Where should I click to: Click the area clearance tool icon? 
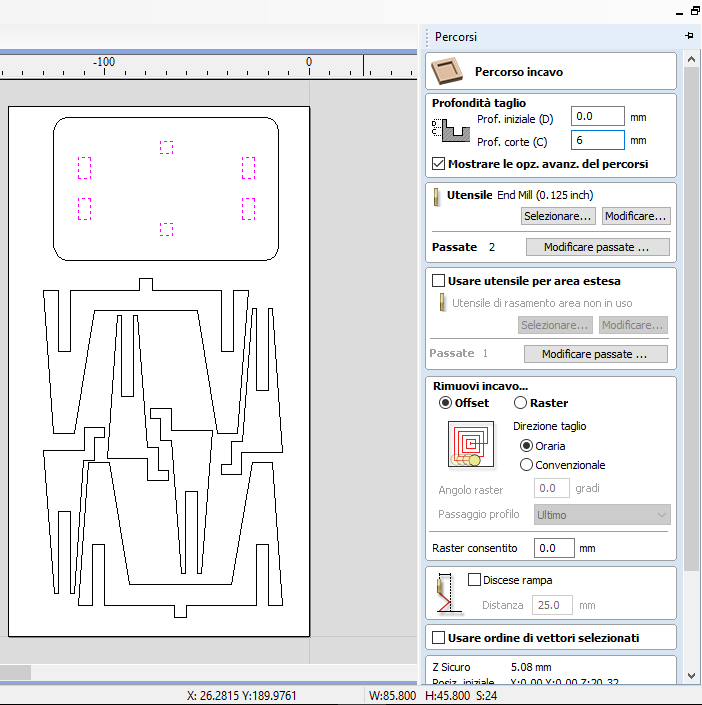[442, 302]
